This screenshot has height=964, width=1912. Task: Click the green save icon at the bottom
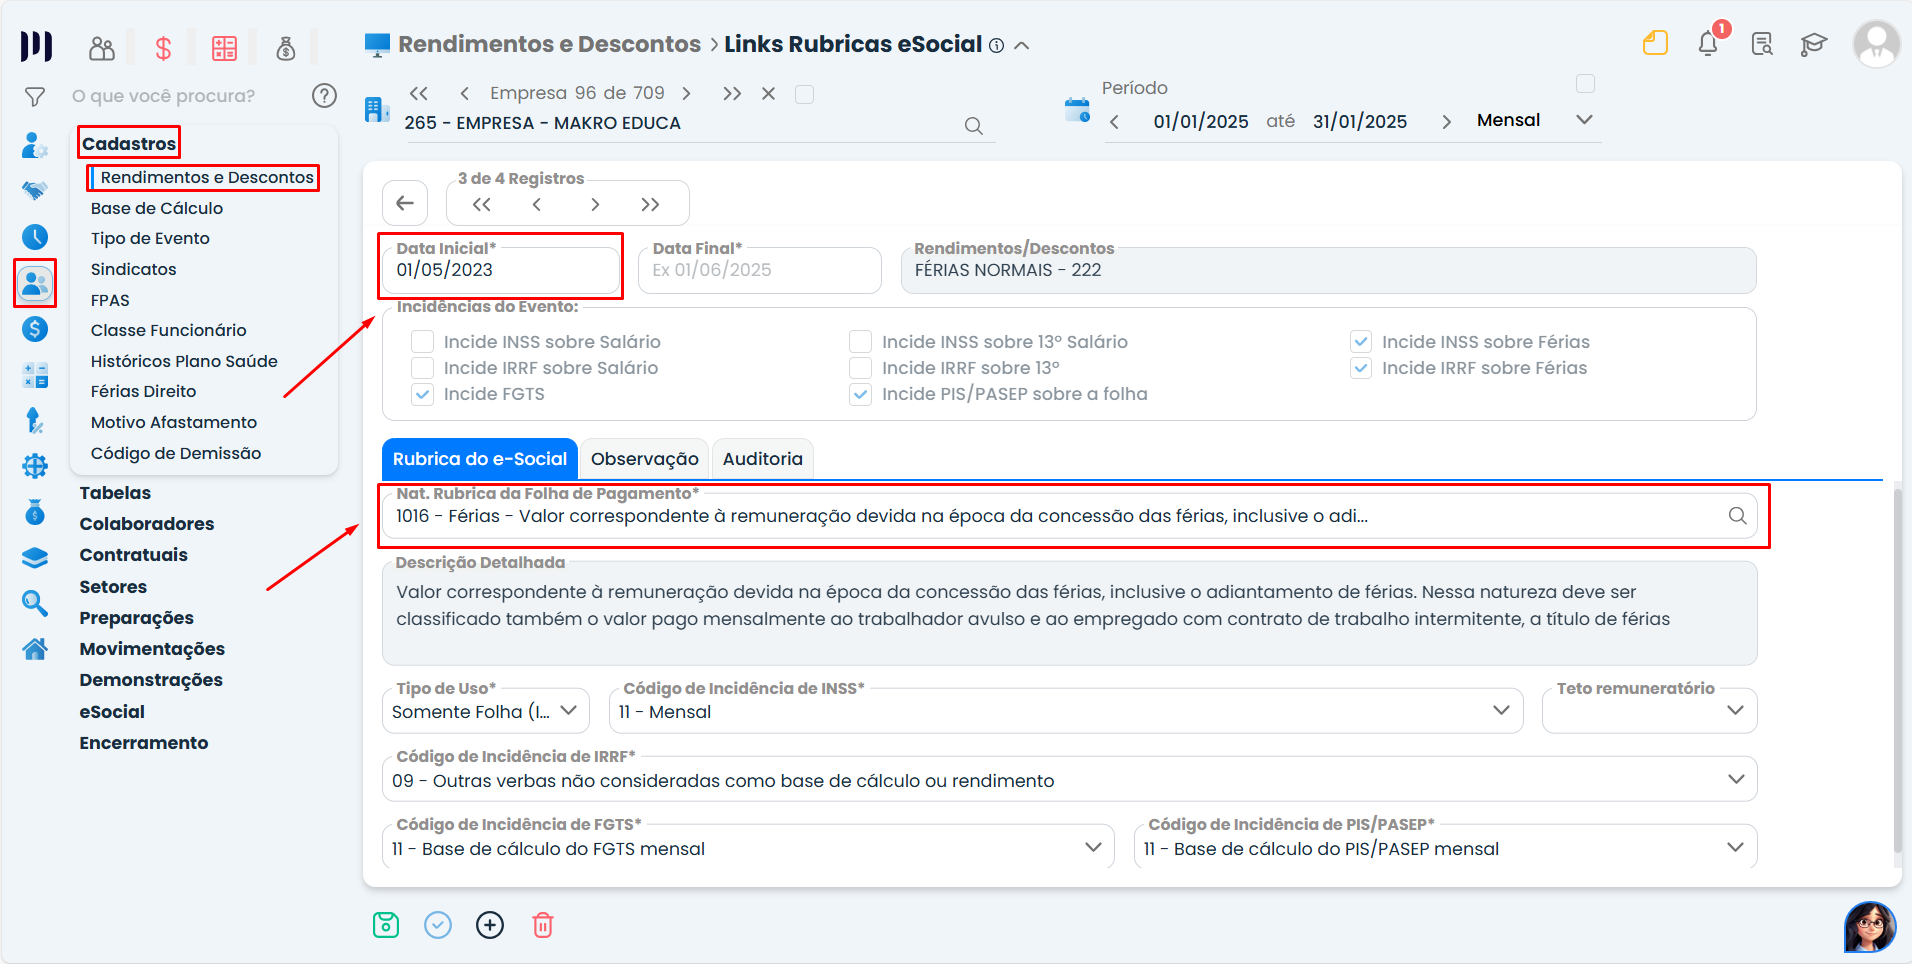point(386,925)
